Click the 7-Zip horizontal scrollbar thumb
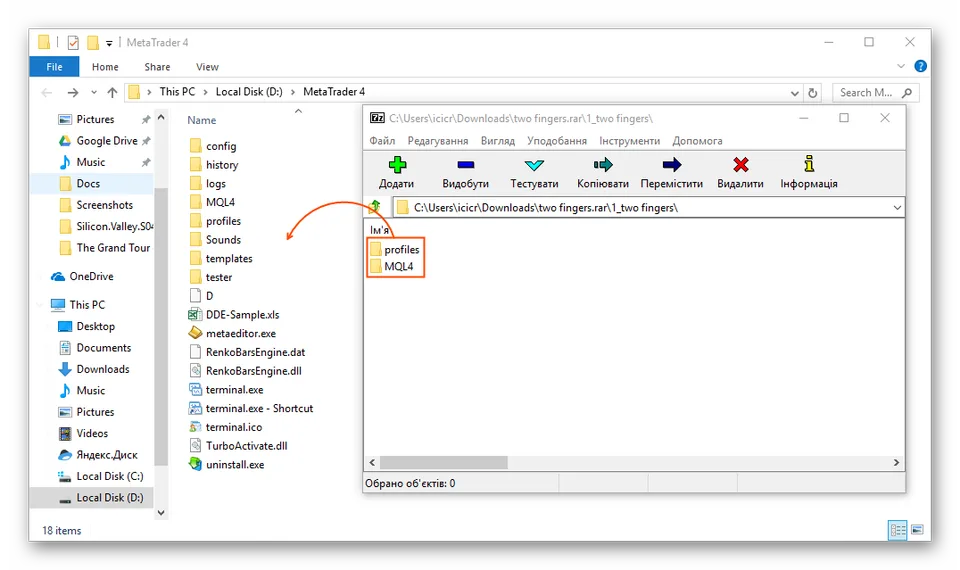 click(443, 462)
